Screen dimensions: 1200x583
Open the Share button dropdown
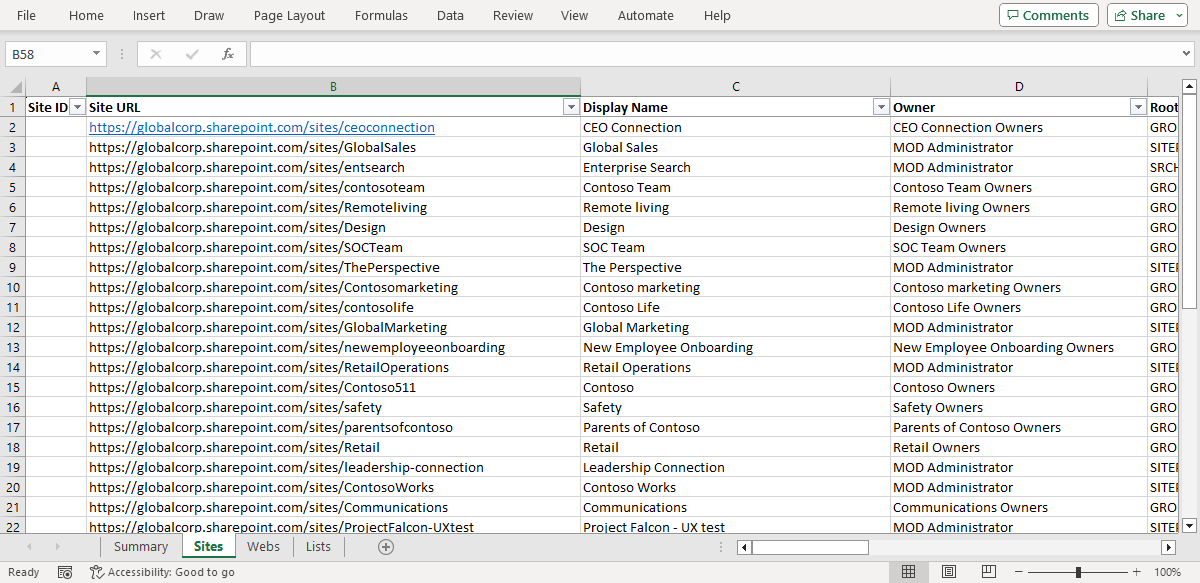coord(1177,15)
